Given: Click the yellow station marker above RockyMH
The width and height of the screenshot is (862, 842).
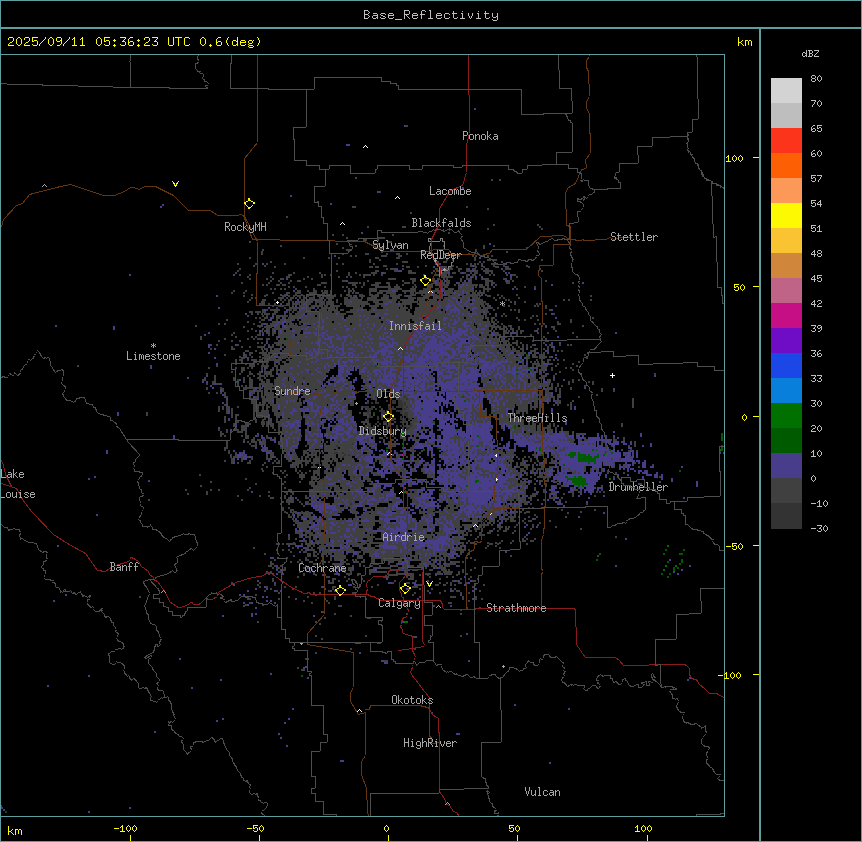Looking at the screenshot, I should tap(249, 203).
